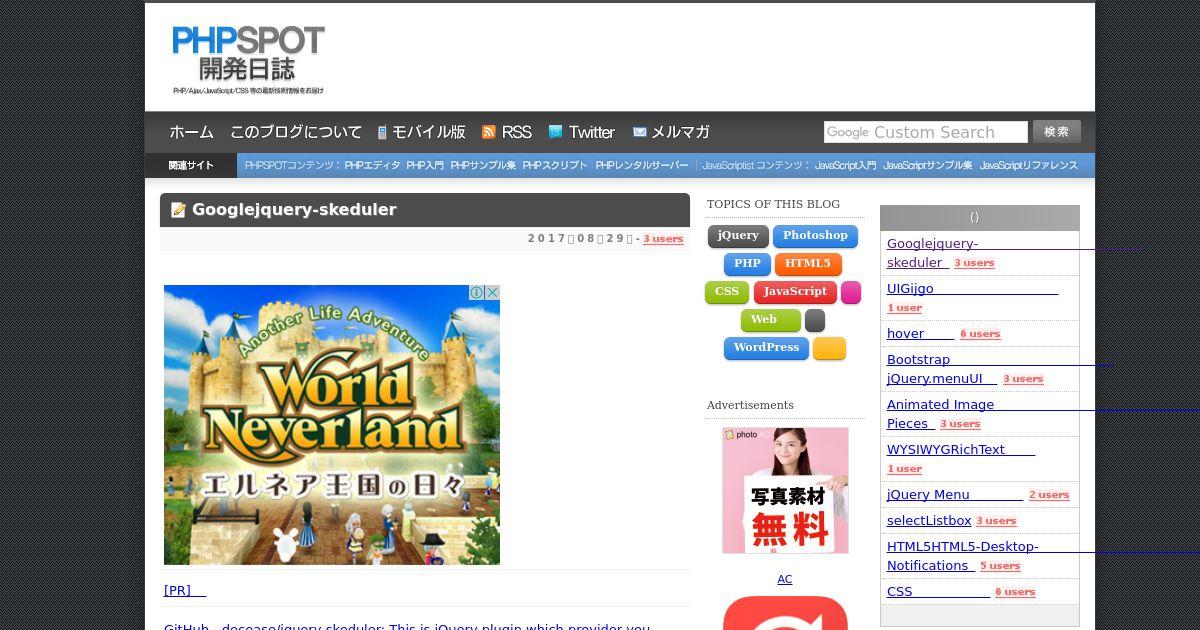Open PHPレンタルサーバー in the blue subnav
Screen dimensions: 1200x630
point(642,166)
